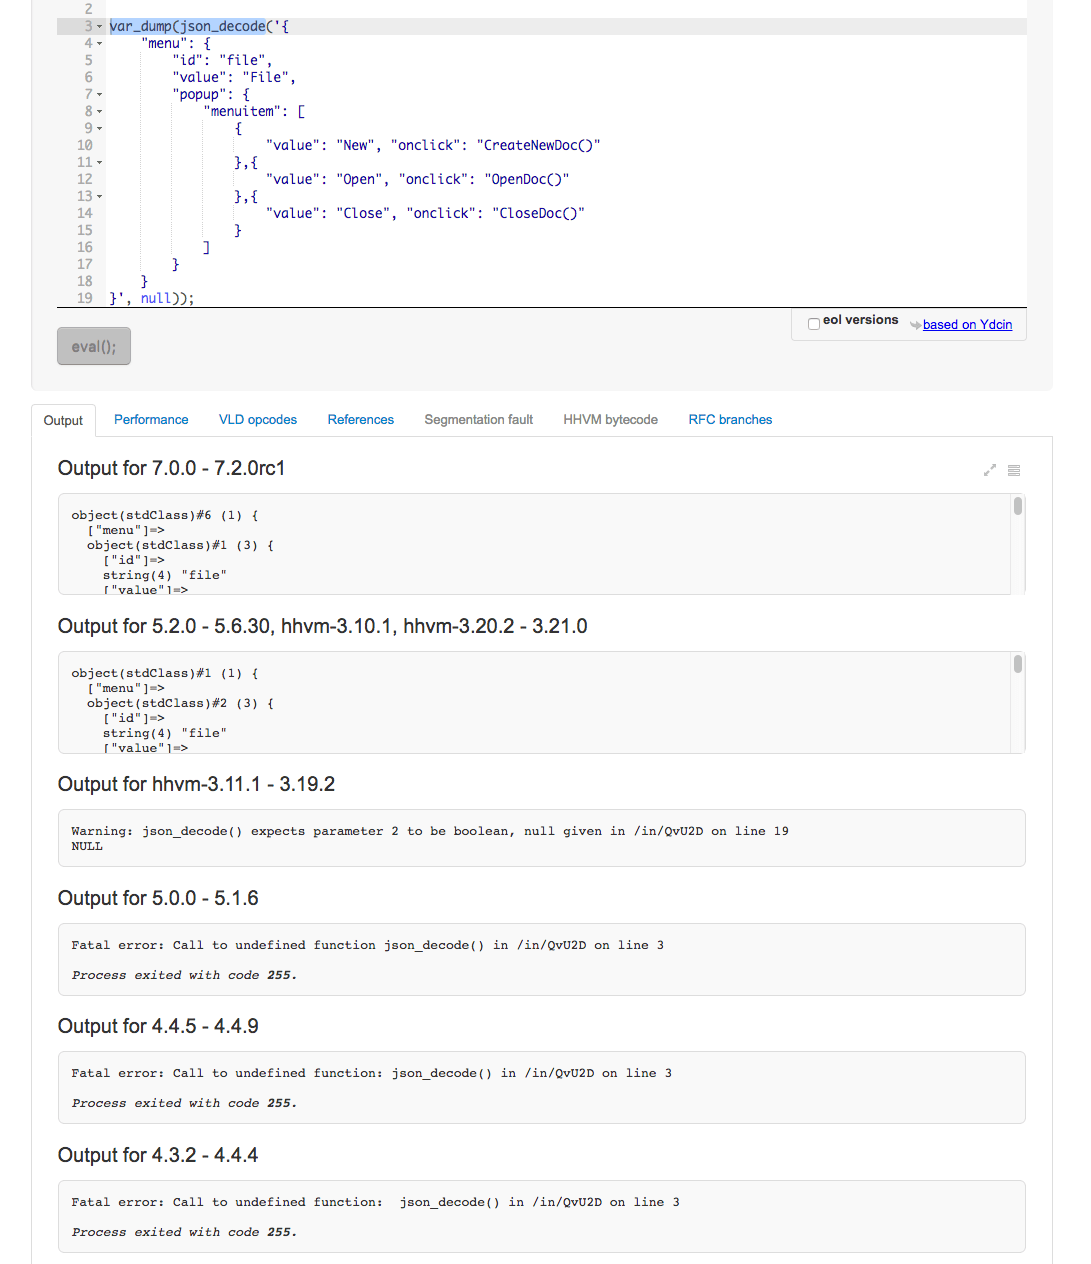This screenshot has width=1091, height=1264.
Task: Collapse the popup object fold on line 7
Action: [99, 94]
